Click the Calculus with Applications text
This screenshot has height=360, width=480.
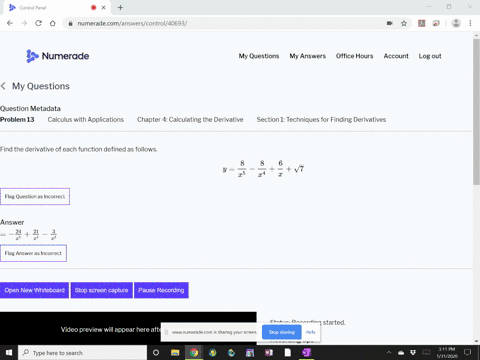pos(85,119)
